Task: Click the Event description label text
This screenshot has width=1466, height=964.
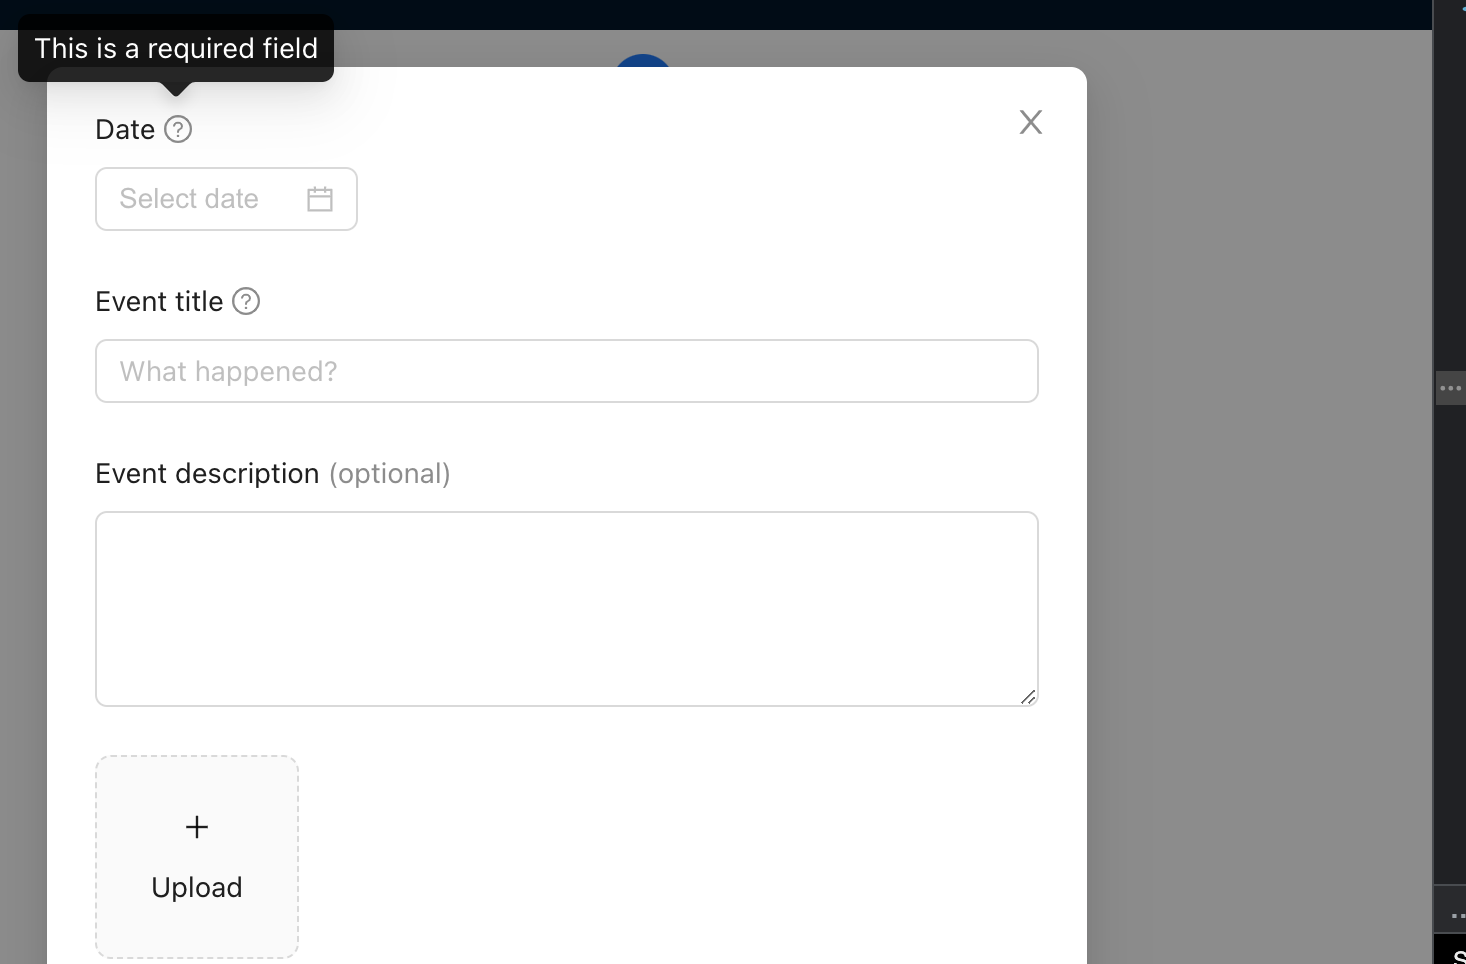Action: tap(207, 474)
